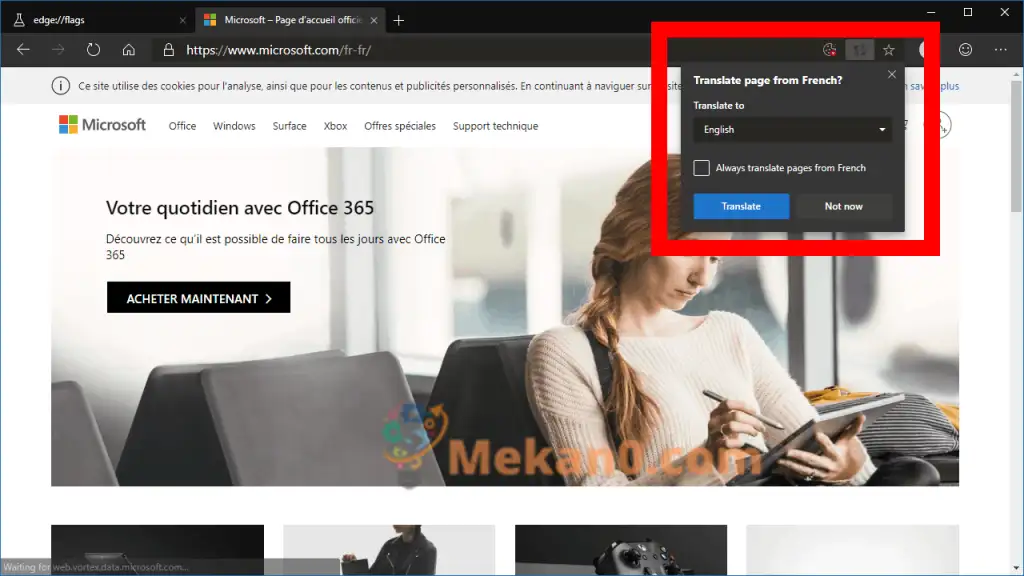Enable Always translate pages from French

pyautogui.click(x=702, y=168)
